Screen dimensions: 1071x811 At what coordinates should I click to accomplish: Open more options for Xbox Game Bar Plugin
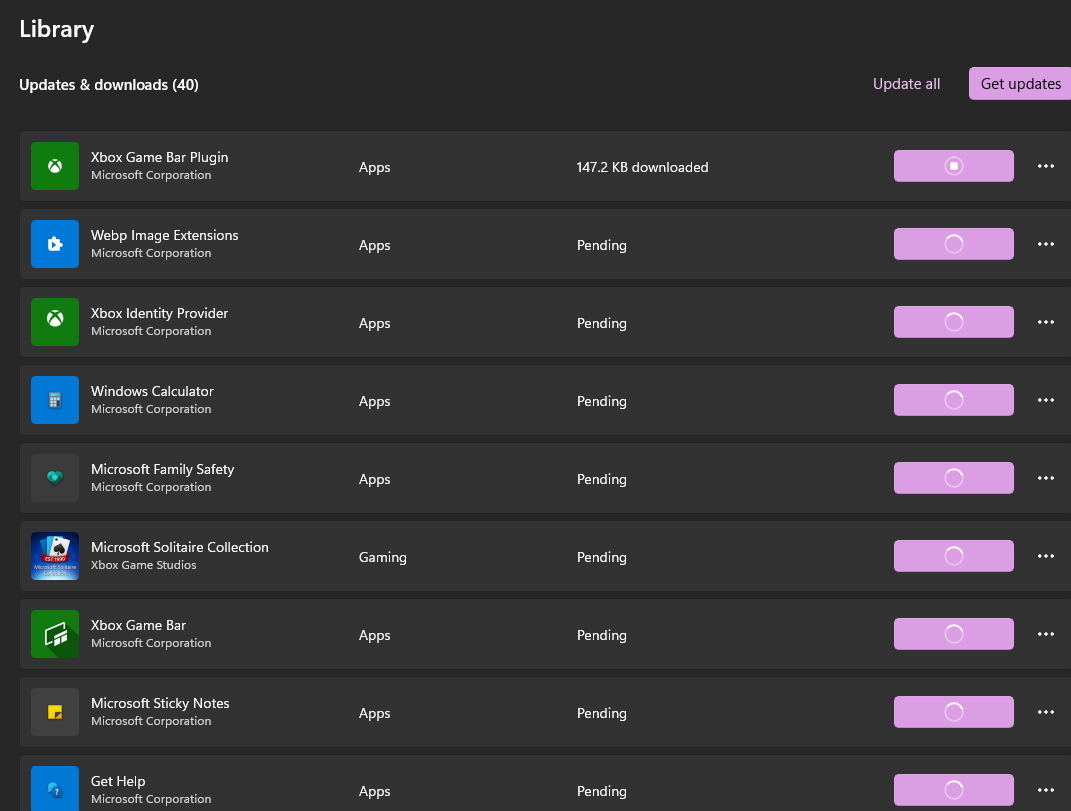(x=1046, y=166)
